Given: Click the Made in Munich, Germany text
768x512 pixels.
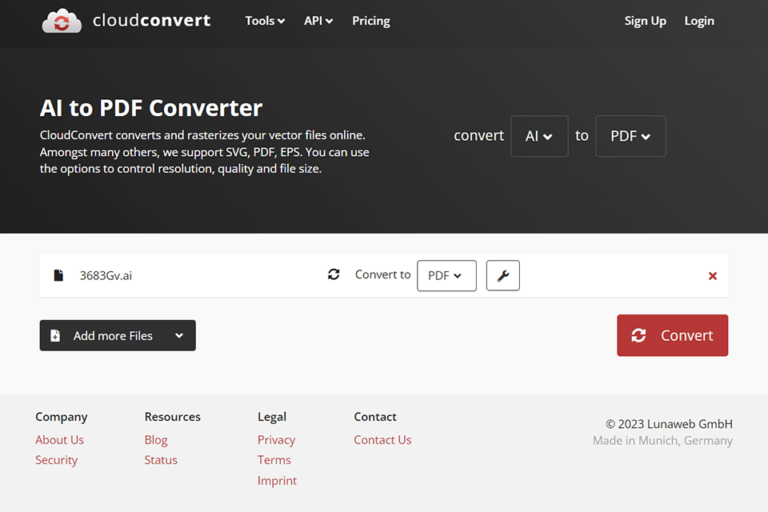Looking at the screenshot, I should click(663, 440).
